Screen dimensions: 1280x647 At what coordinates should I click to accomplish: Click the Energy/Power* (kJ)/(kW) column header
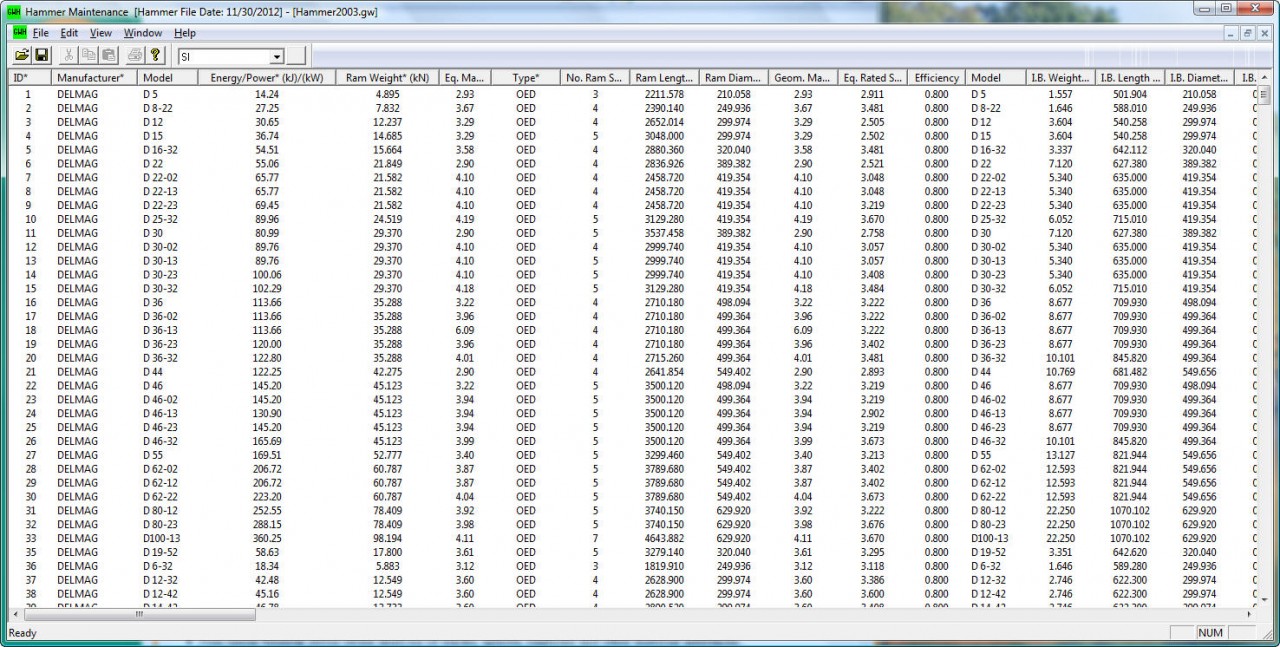266,78
